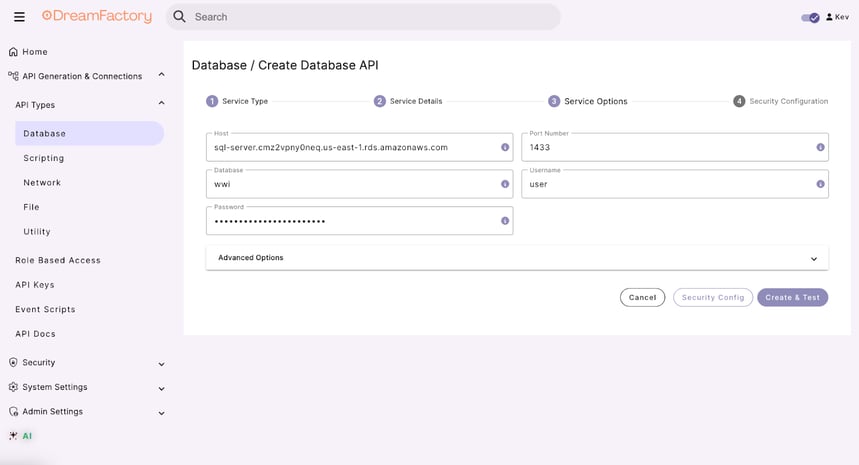The image size is (859, 465).
Task: Open Role Based Access
Action: coord(58,260)
